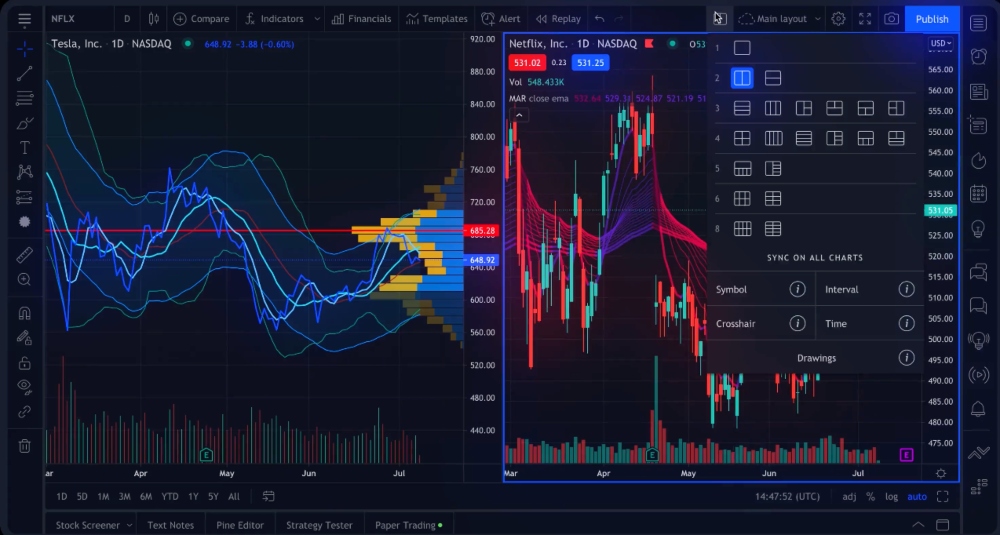
Task: Select the 1D time range
Action: point(62,496)
